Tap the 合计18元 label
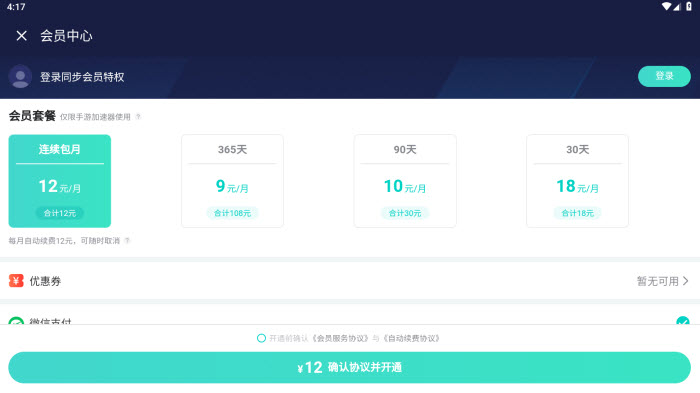This screenshot has height=393, width=700. click(577, 213)
